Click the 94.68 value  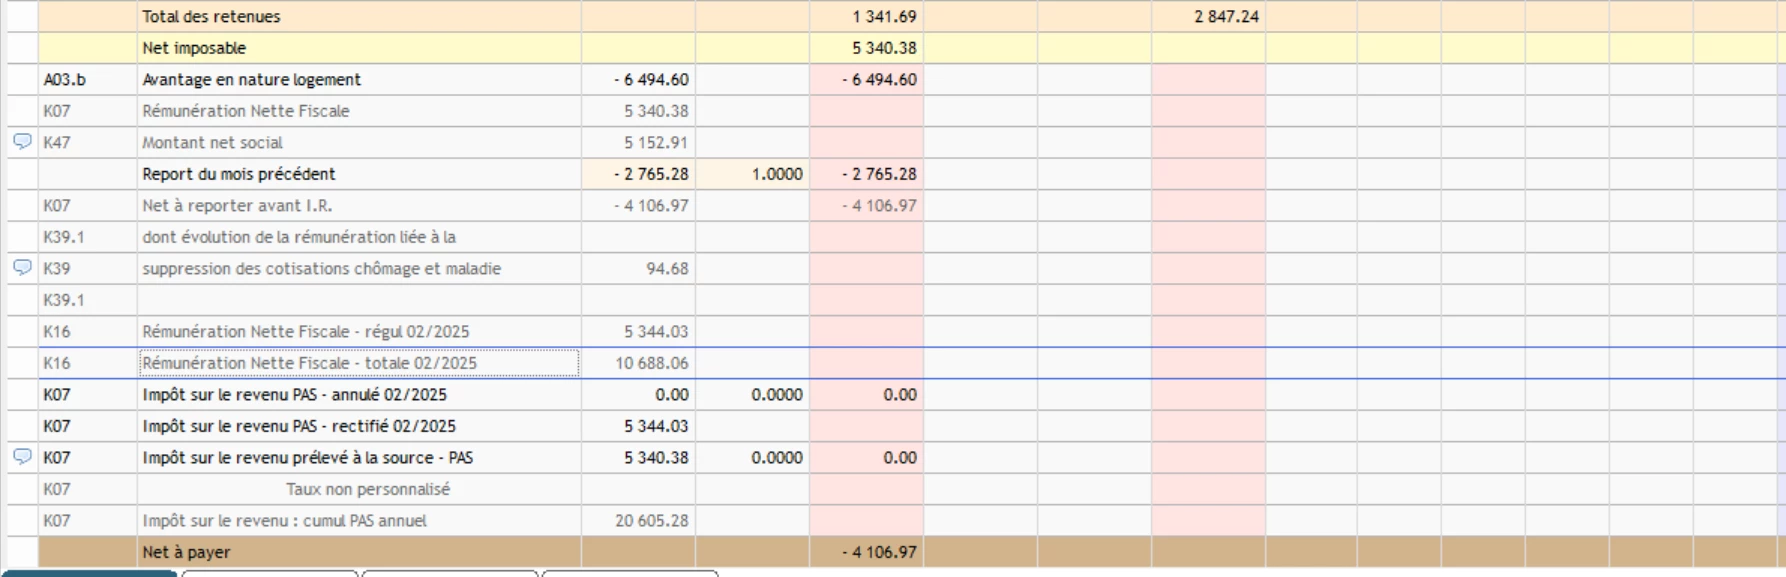coord(668,268)
